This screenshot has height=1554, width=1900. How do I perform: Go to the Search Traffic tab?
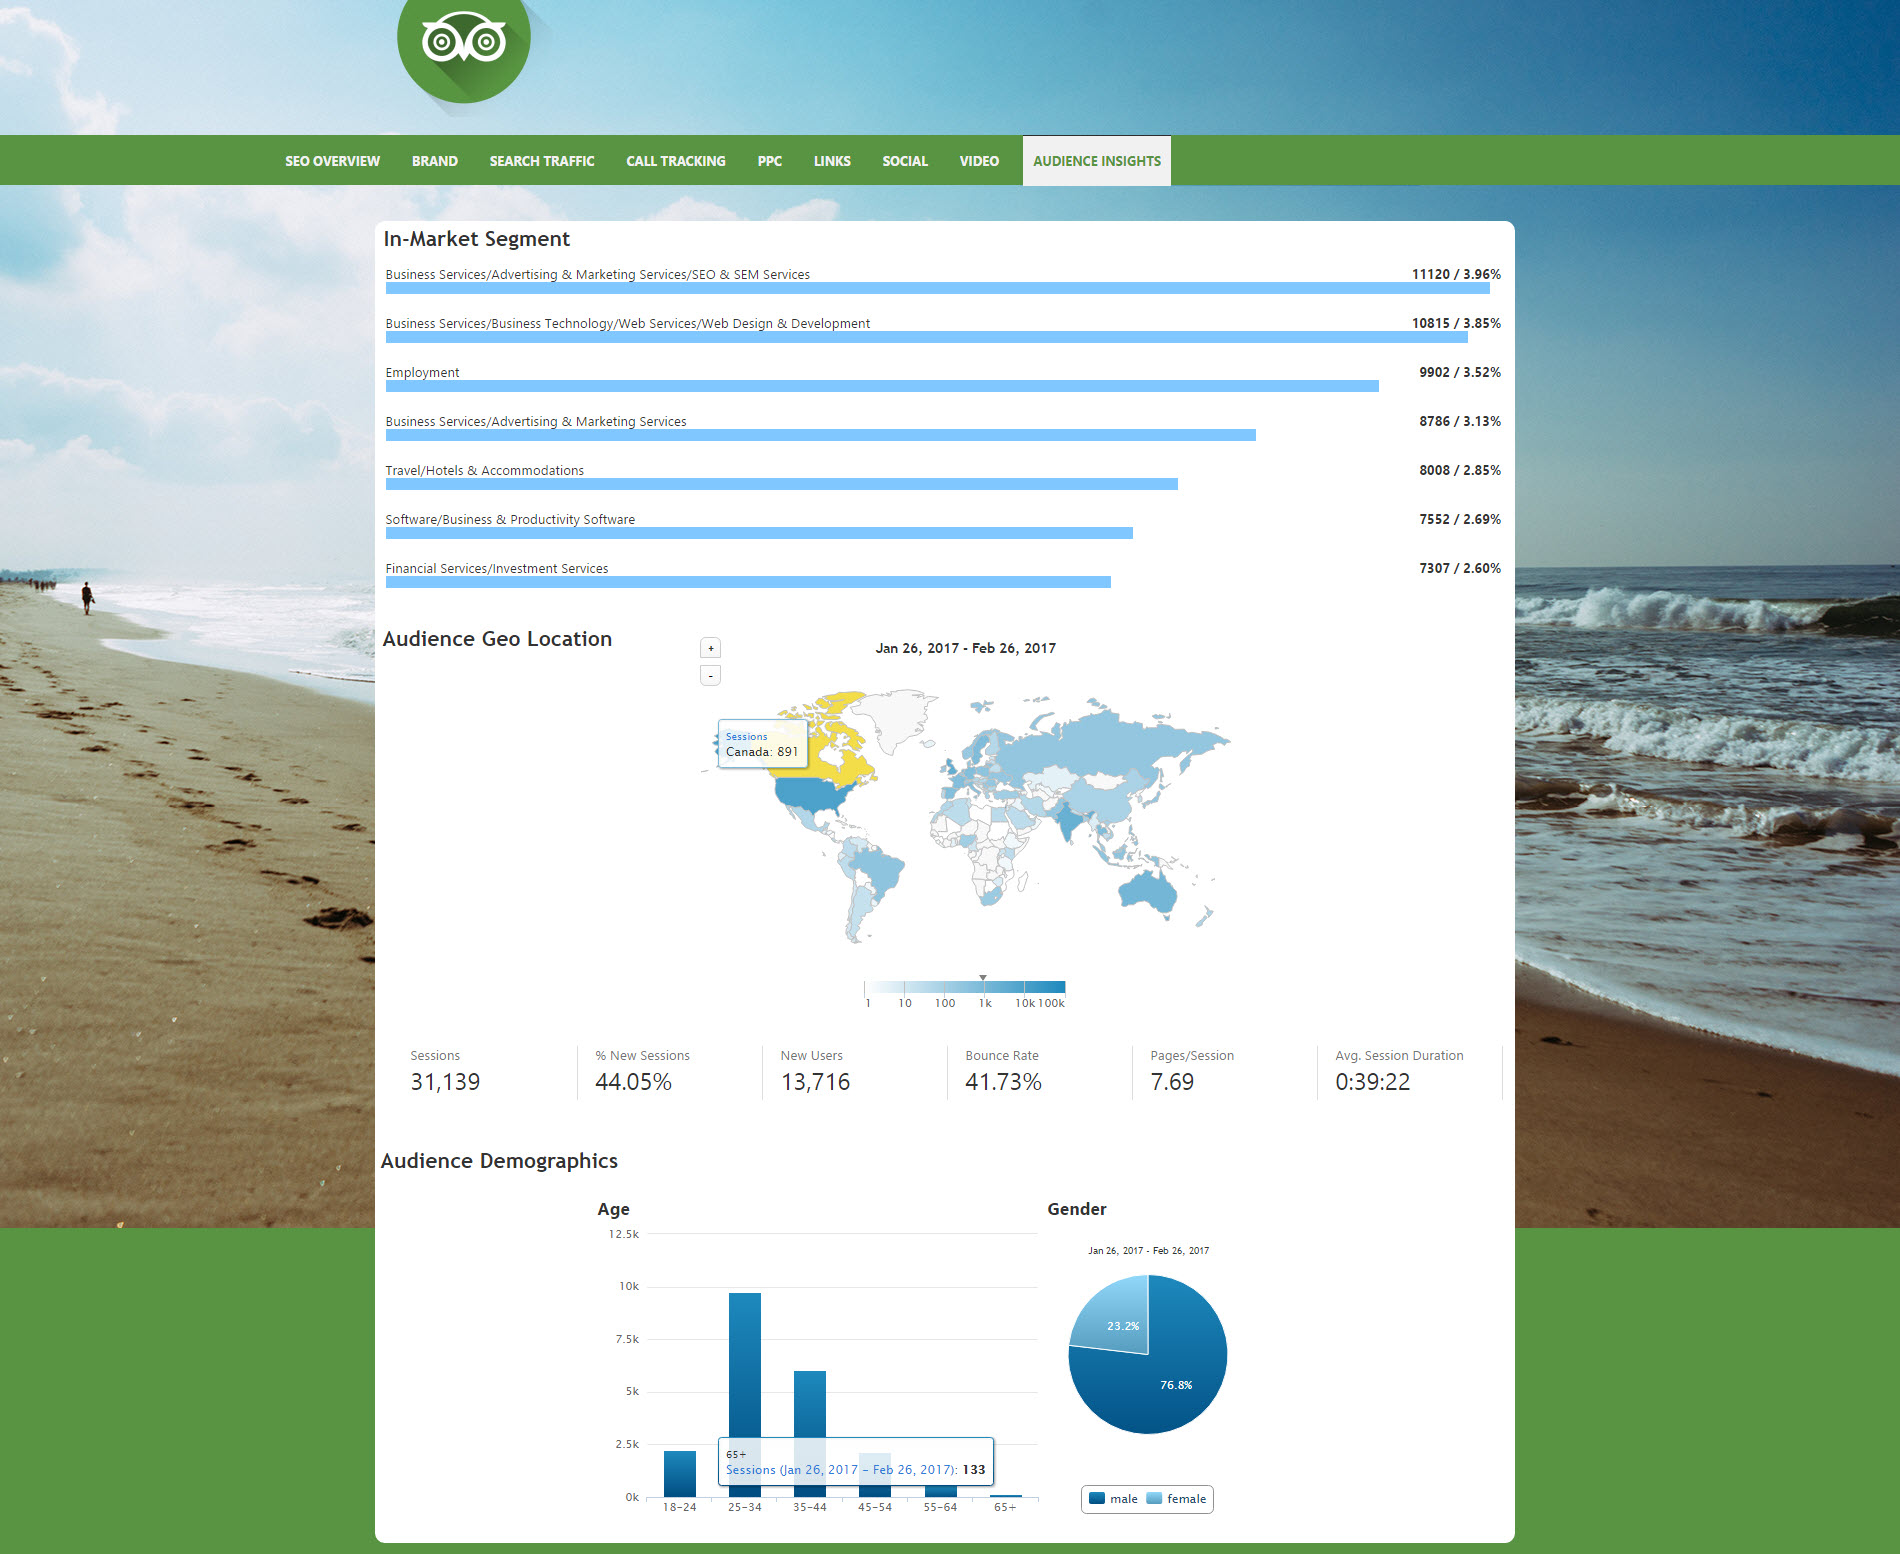[x=541, y=161]
